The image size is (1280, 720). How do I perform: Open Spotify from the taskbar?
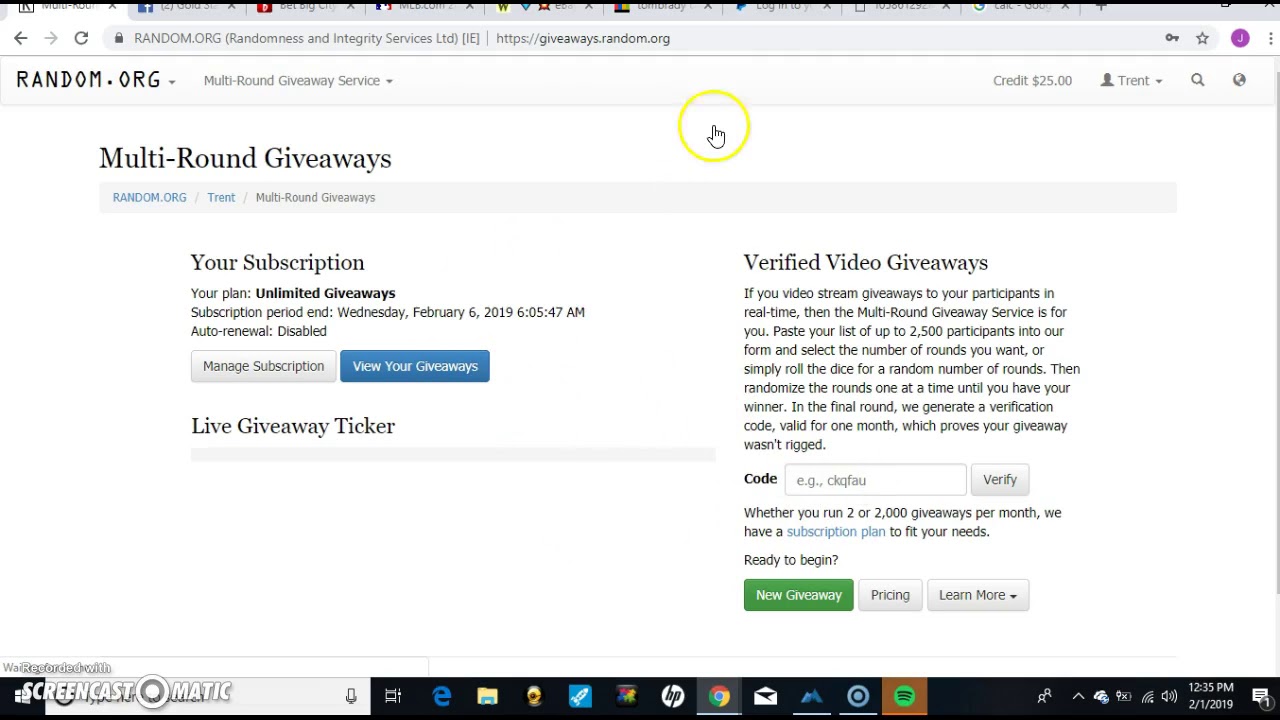pos(904,696)
